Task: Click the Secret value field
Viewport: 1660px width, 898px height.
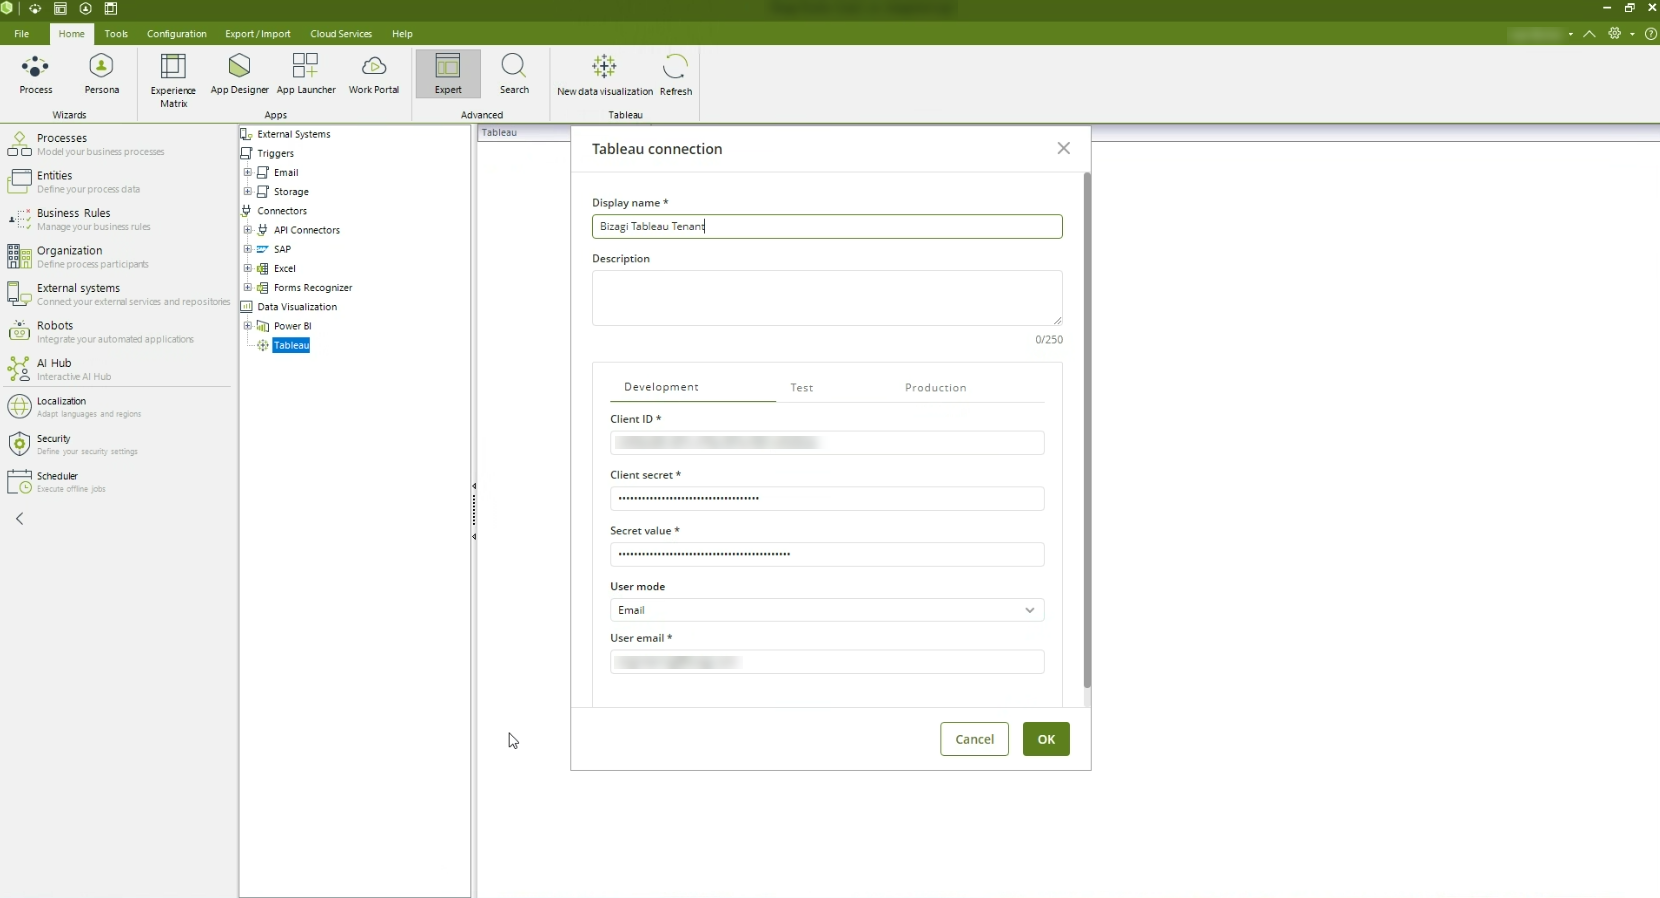Action: click(827, 554)
